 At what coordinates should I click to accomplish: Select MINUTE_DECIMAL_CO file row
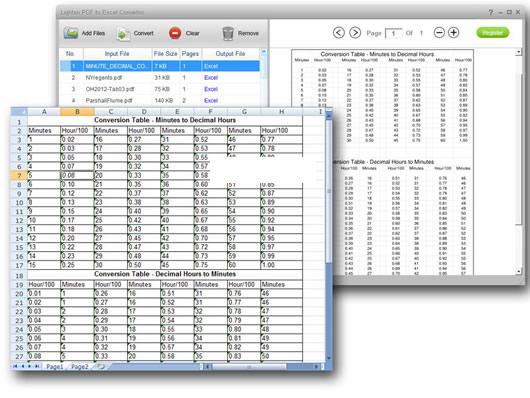pos(160,66)
